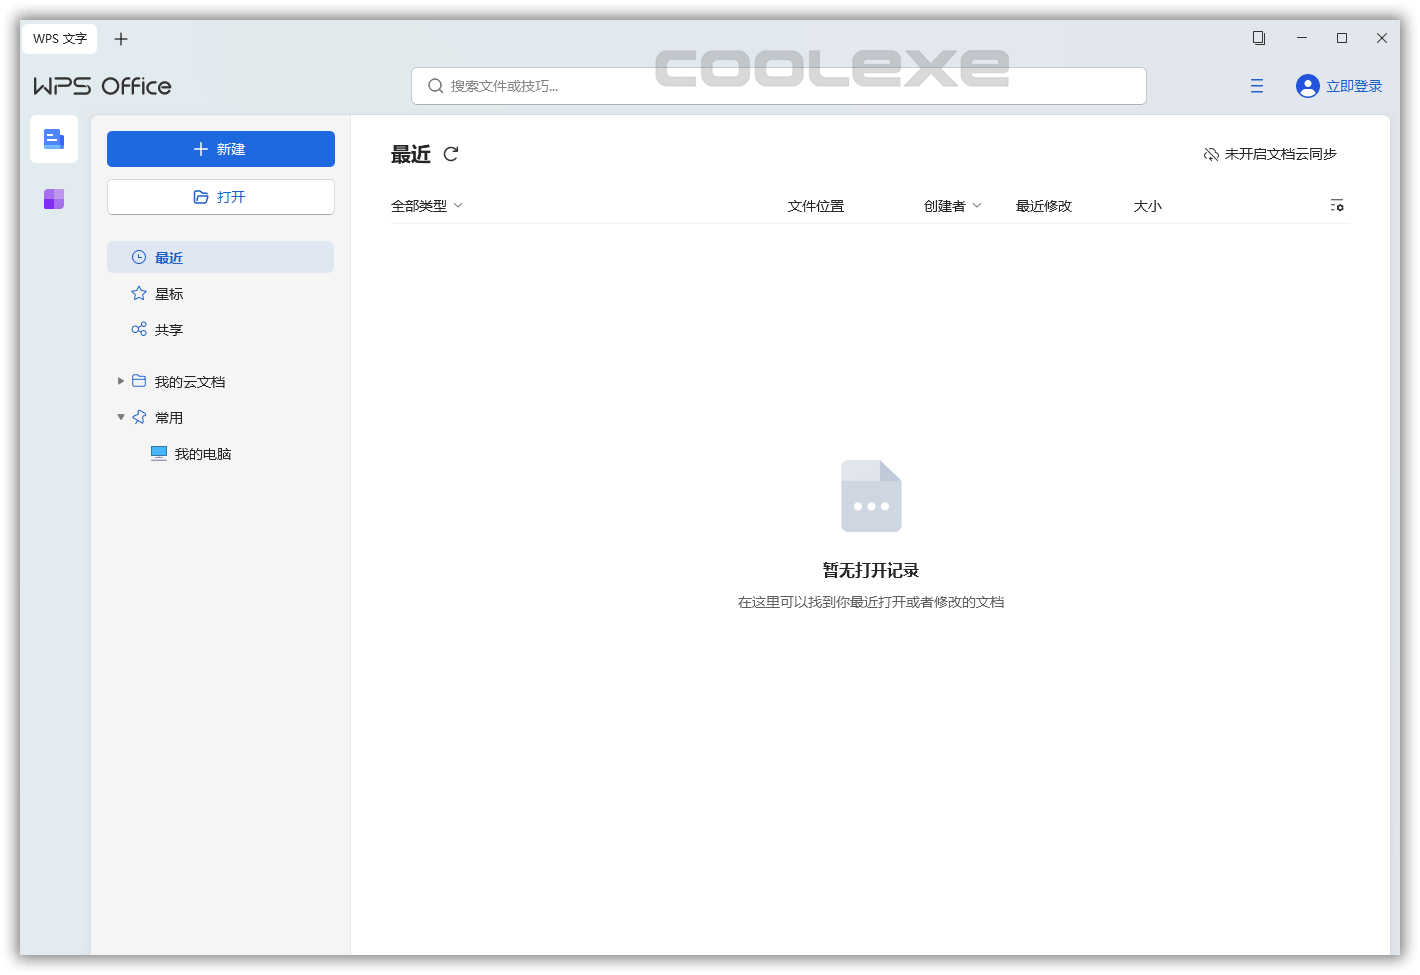Enable document cloud sync
Screen dimensions: 1420x975
(1270, 154)
